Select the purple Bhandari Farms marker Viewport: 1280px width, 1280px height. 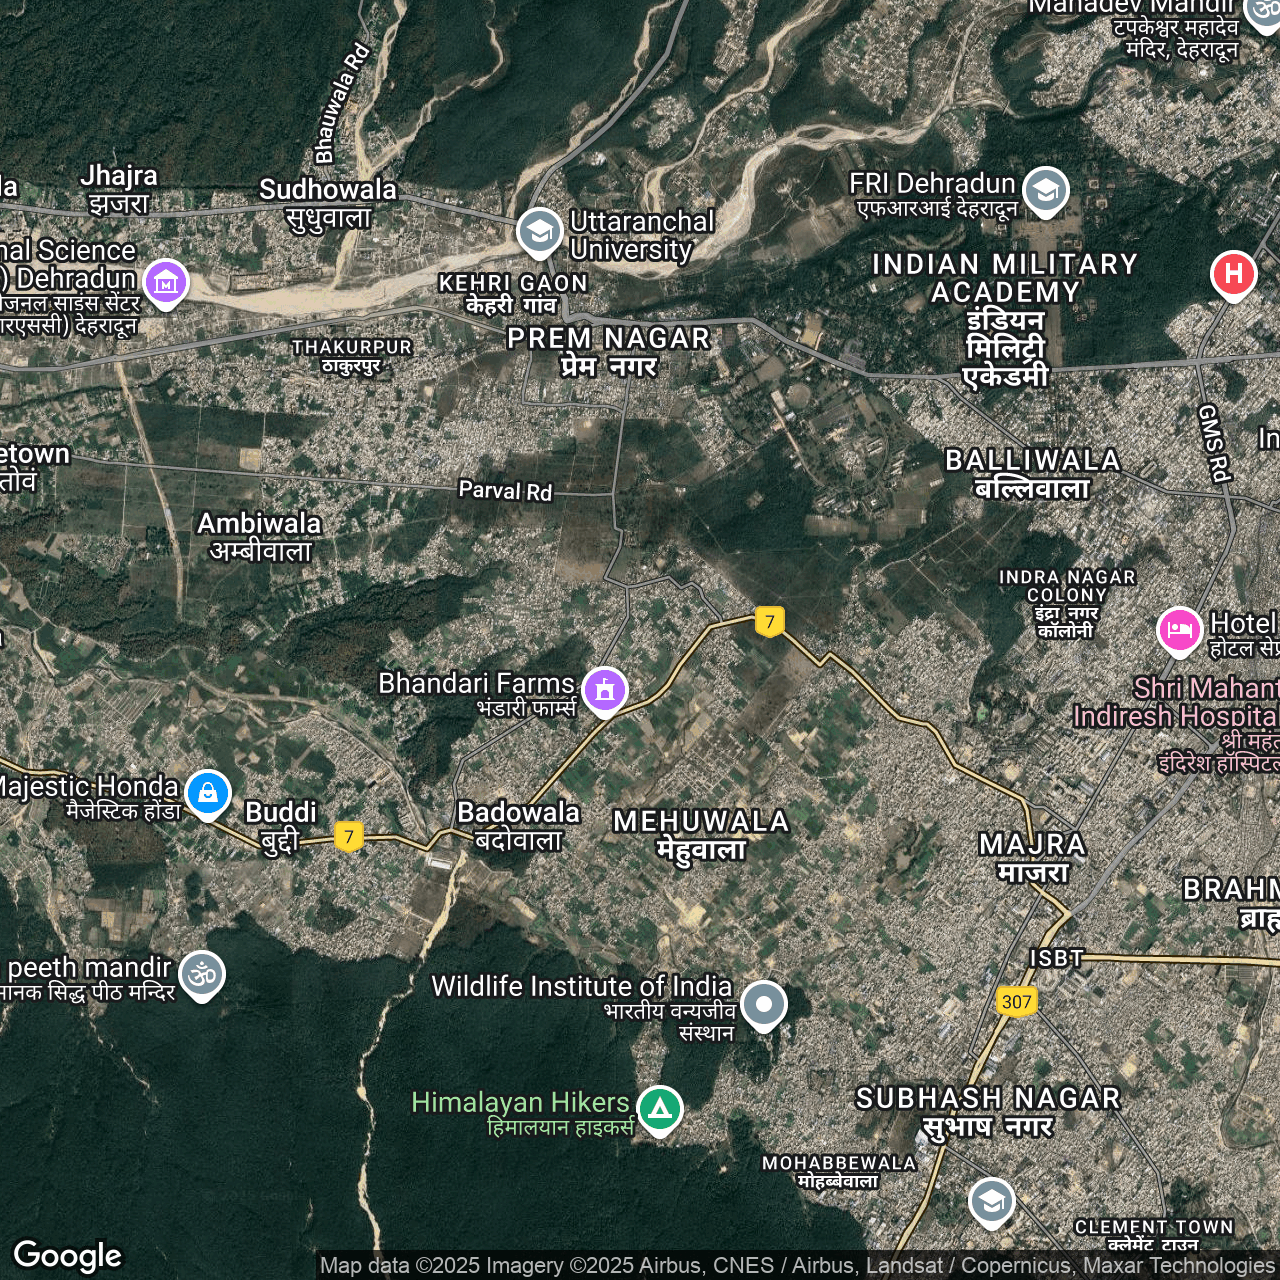pyautogui.click(x=605, y=690)
